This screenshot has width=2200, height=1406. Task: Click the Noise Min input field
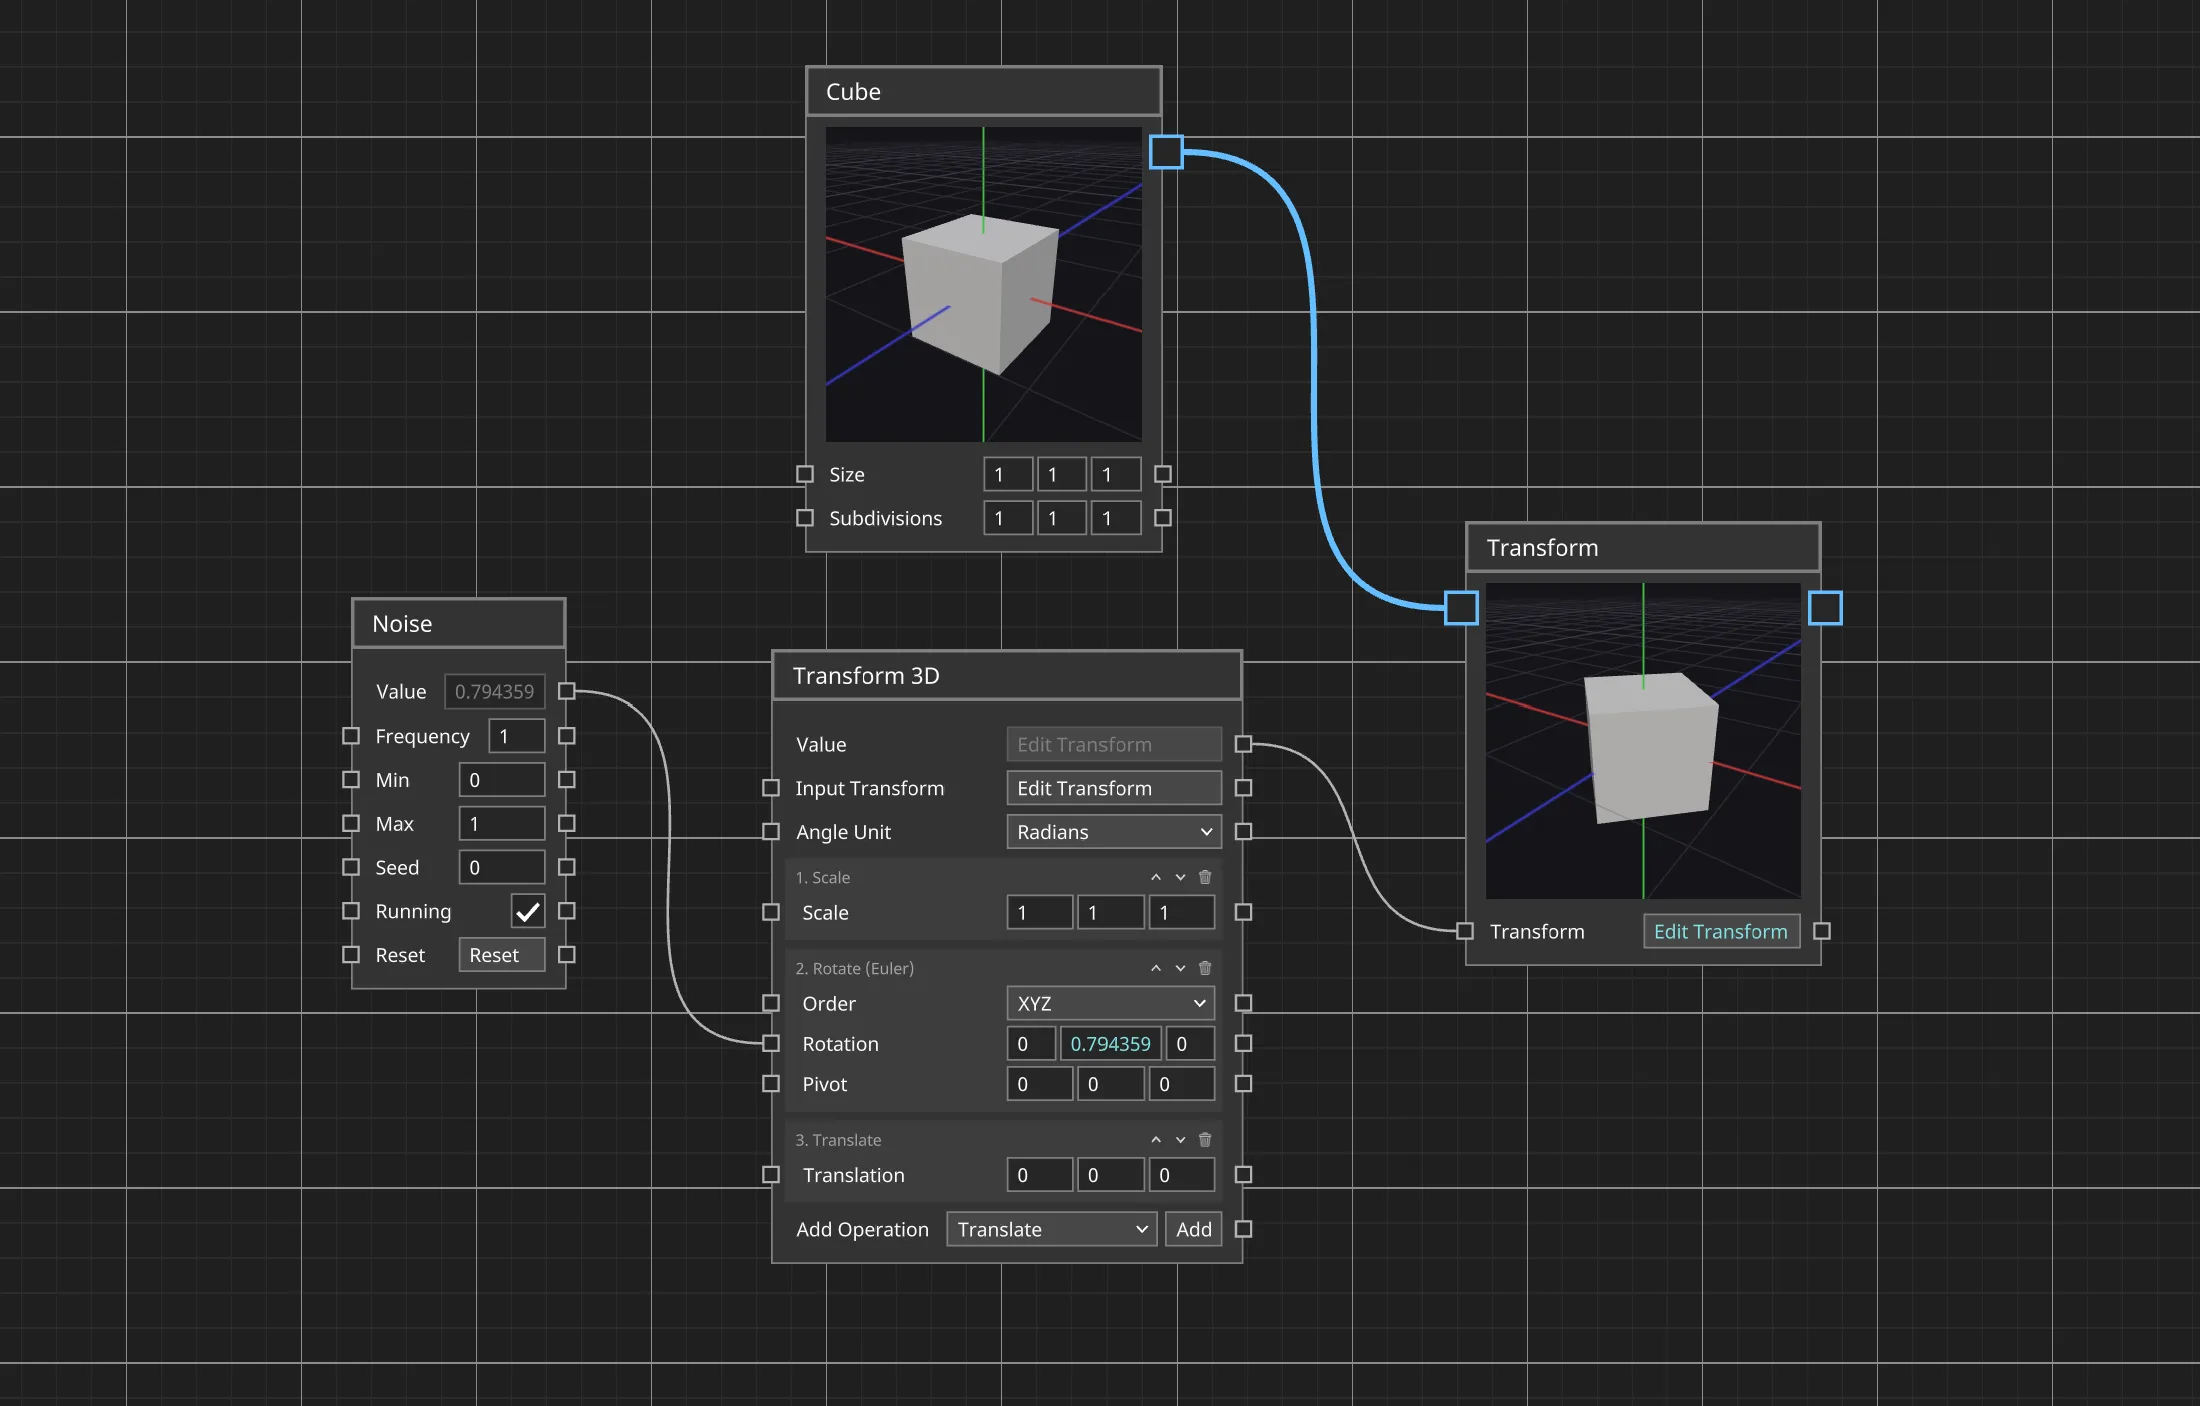[502, 780]
